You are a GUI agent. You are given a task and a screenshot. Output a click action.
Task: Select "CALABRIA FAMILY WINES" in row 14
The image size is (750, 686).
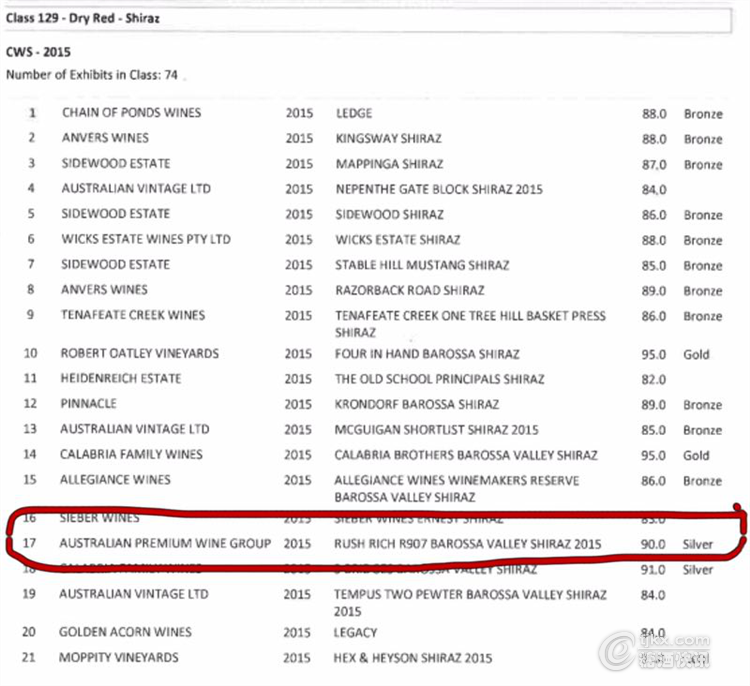pyautogui.click(x=131, y=454)
